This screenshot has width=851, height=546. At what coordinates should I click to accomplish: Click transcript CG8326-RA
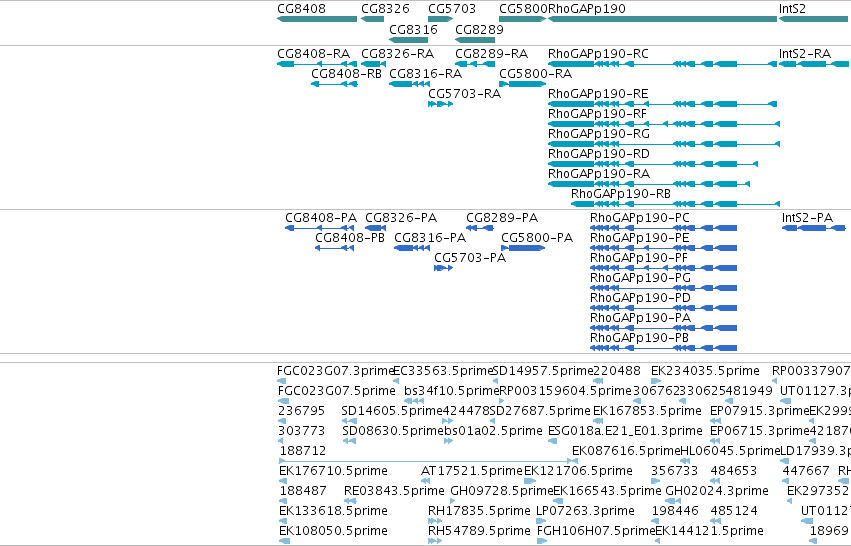[x=373, y=64]
